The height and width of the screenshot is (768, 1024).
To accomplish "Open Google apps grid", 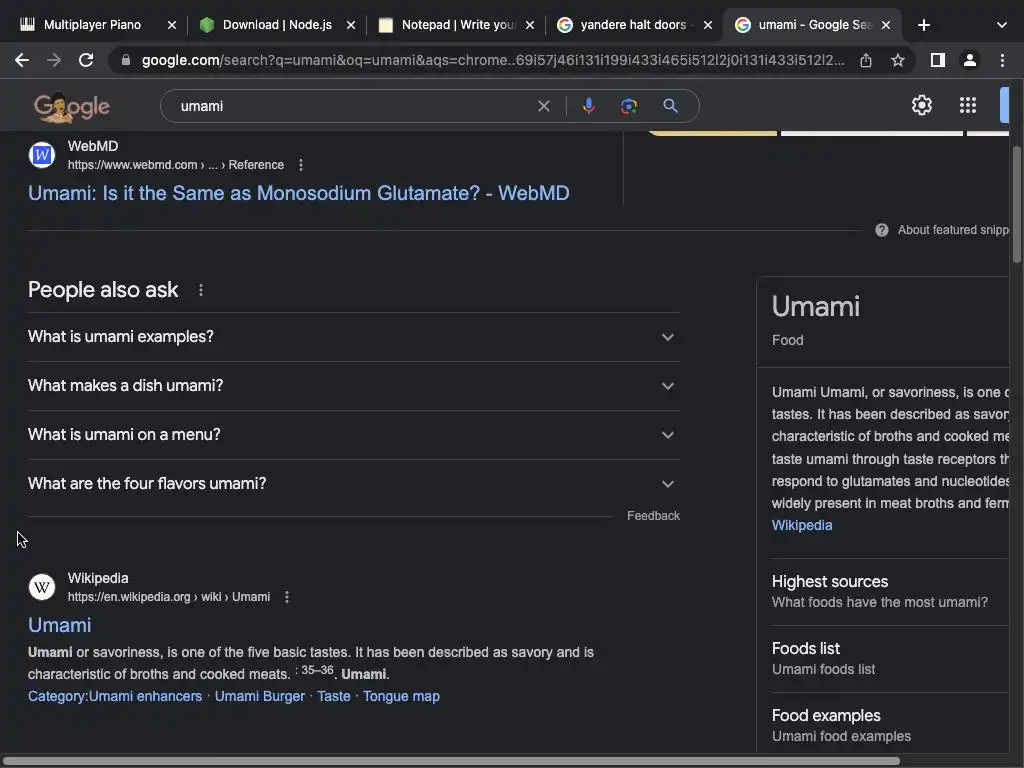I will (968, 105).
